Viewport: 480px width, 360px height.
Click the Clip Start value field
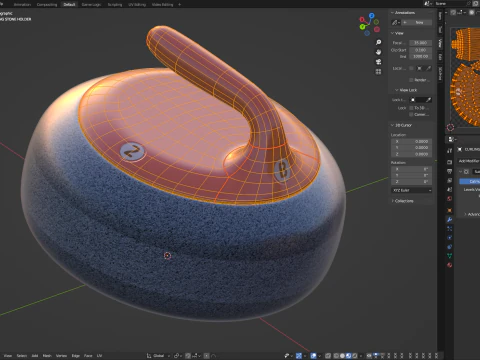[421, 50]
